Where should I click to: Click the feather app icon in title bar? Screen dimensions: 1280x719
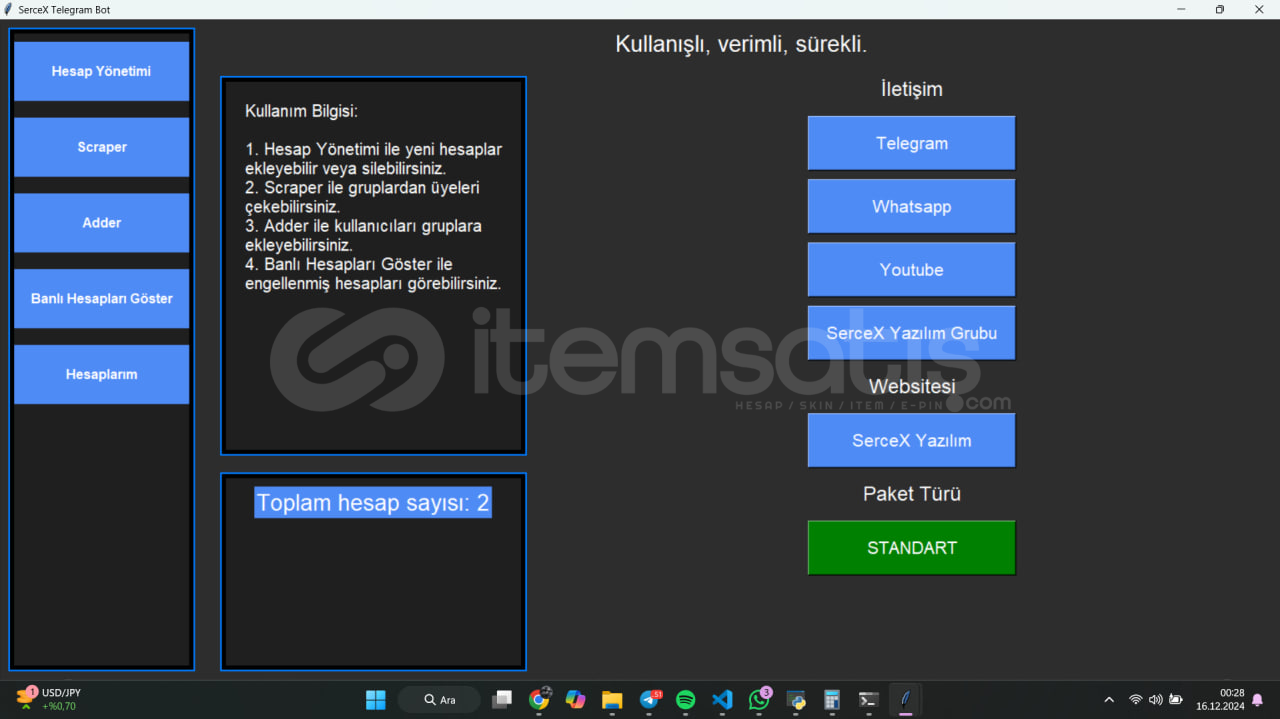9,9
